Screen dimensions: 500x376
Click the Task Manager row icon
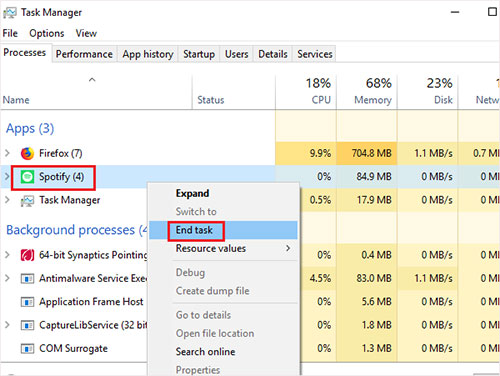coord(27,200)
